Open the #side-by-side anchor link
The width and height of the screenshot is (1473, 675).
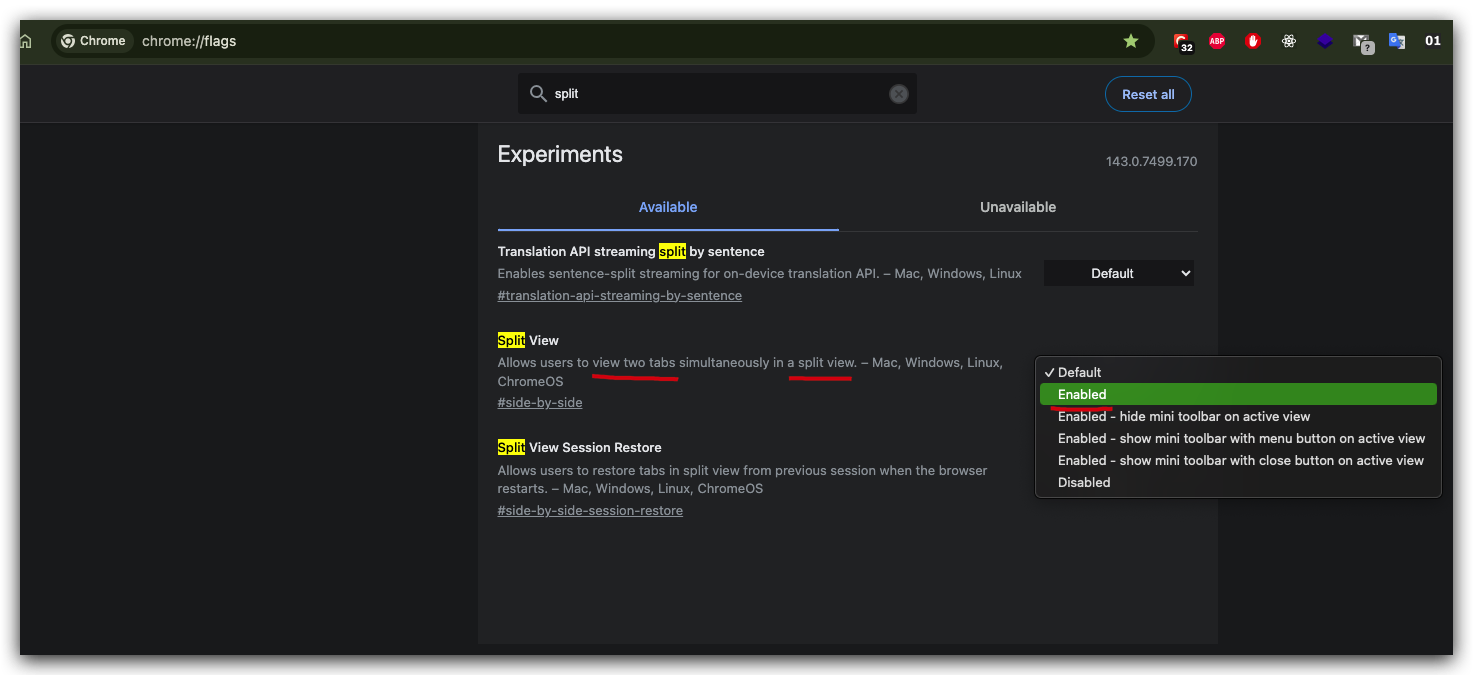[540, 402]
